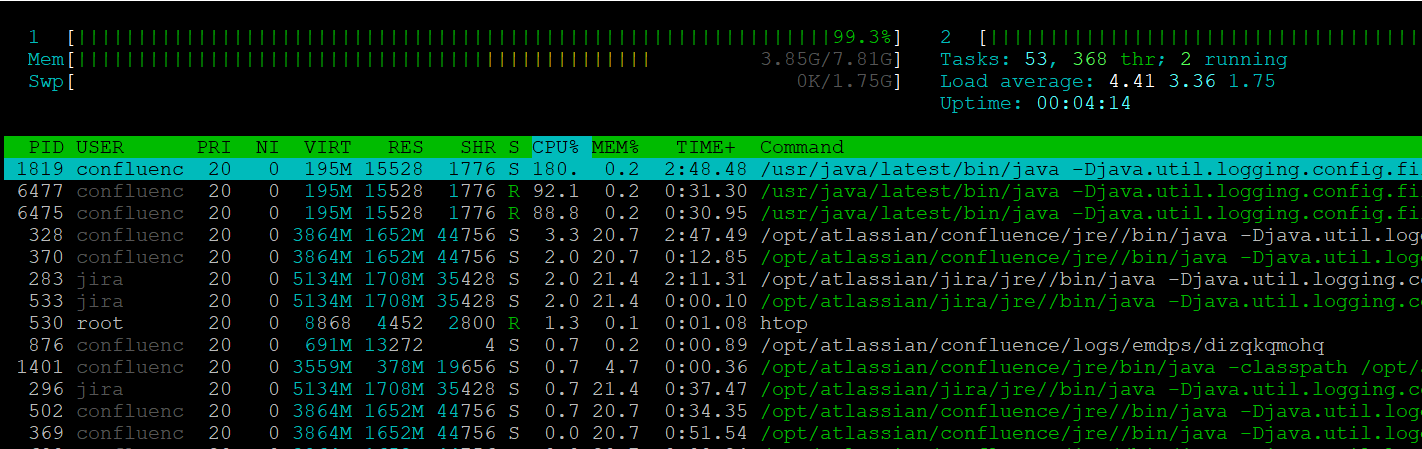Click the USER column header

click(x=100, y=147)
